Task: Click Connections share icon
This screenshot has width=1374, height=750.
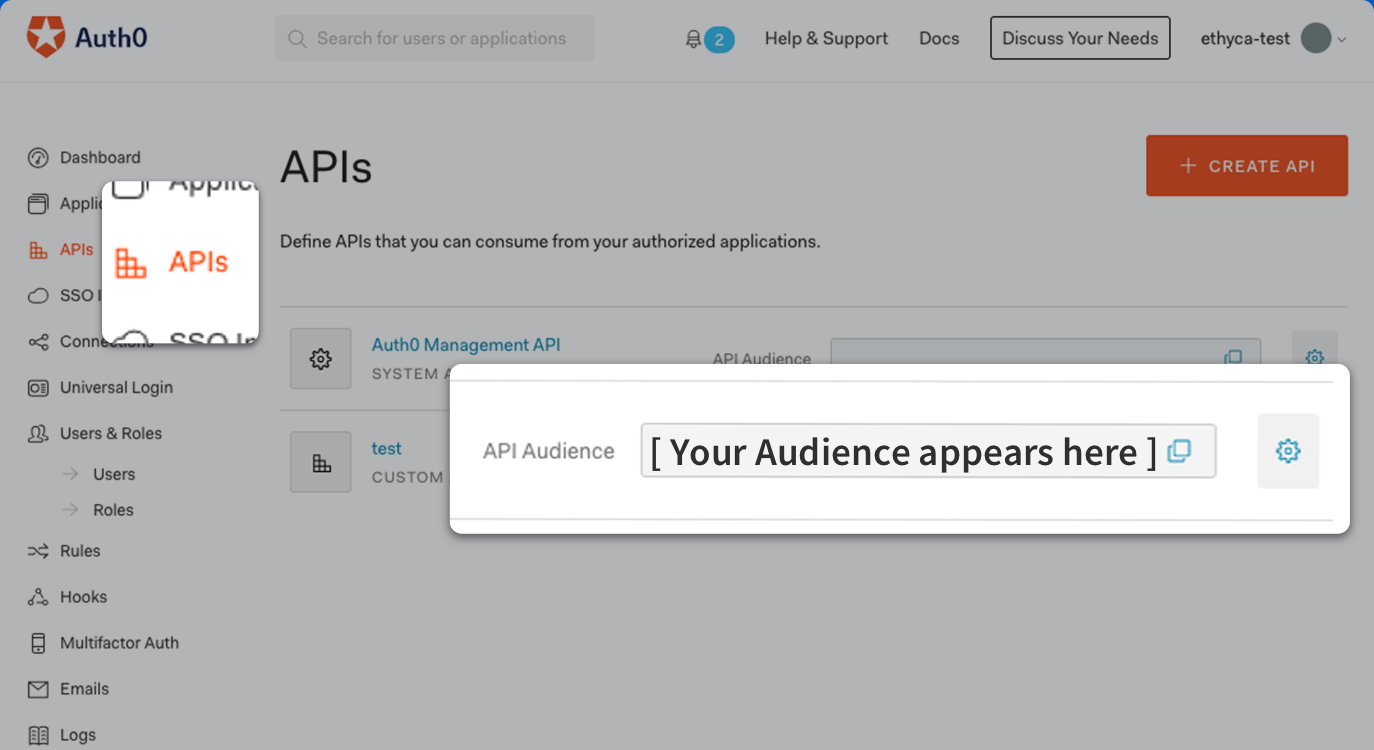Action: pyautogui.click(x=38, y=342)
